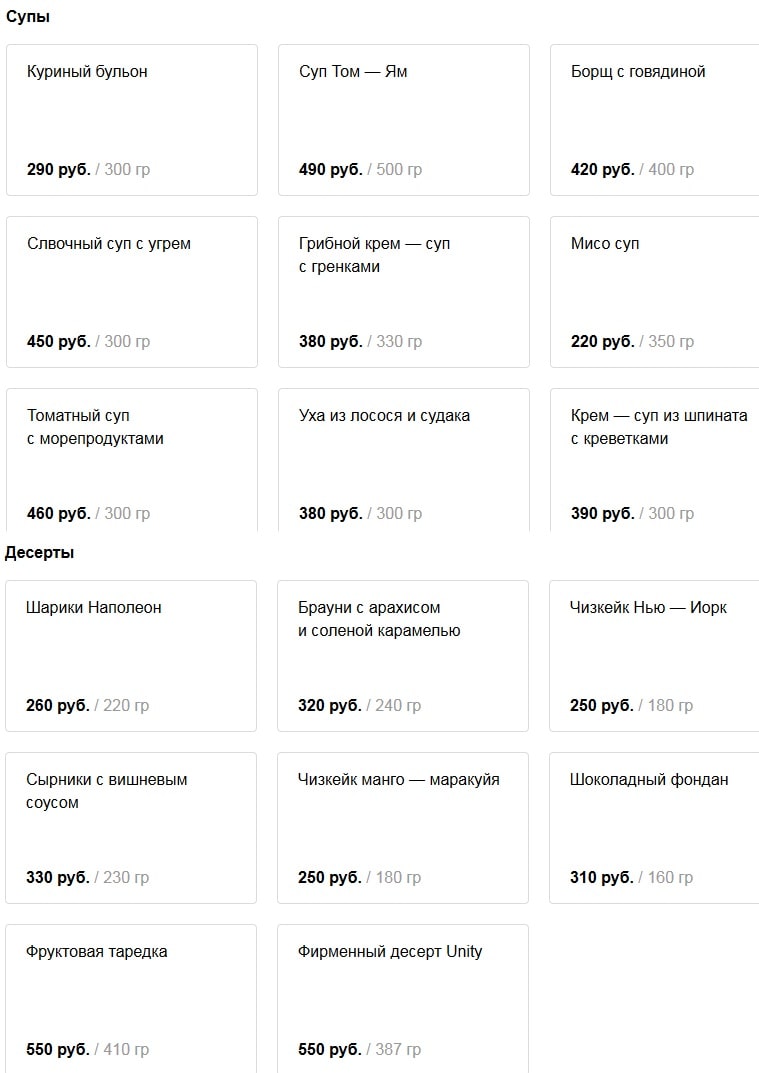Open the Фруктовая таредка card
The width and height of the screenshot is (759, 1073).
(131, 999)
